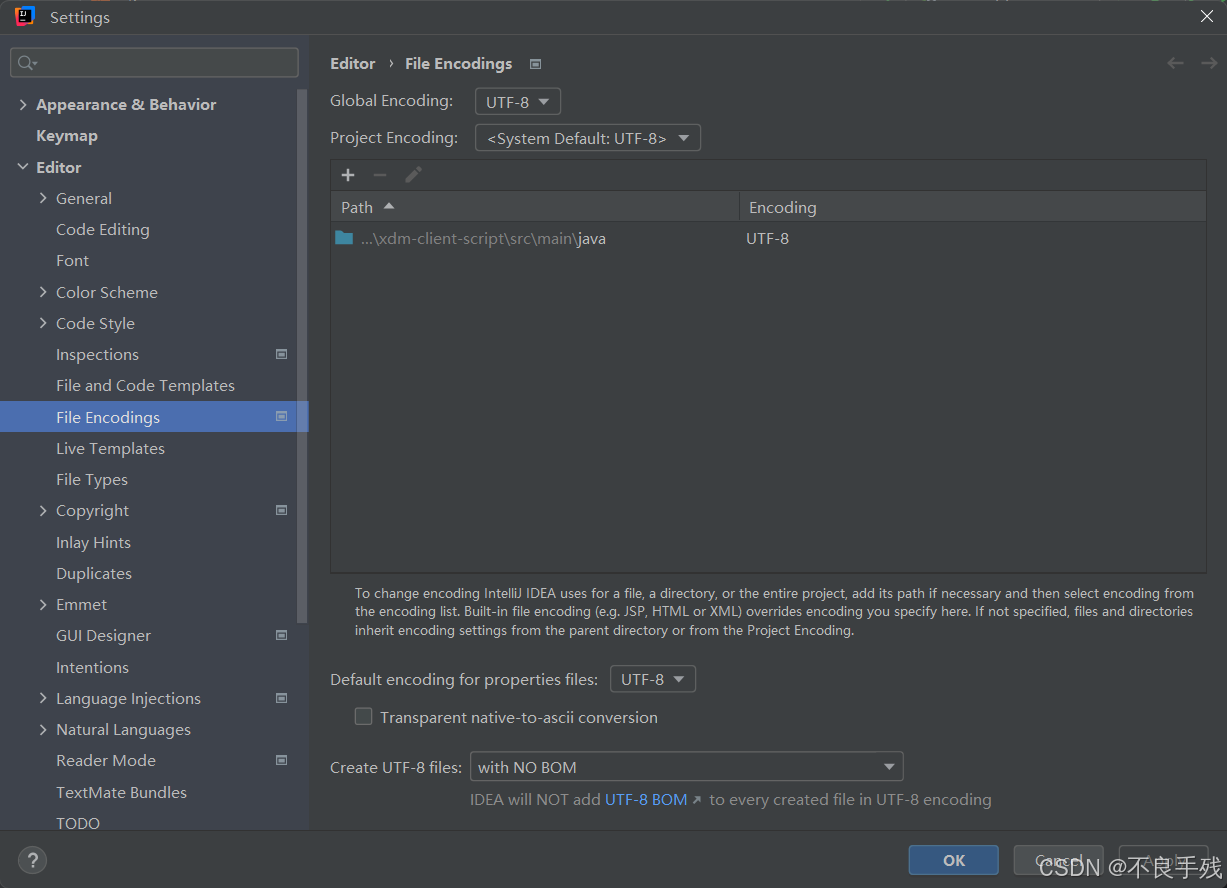Expand the Code Style node
This screenshot has height=888, width=1227.
43,323
